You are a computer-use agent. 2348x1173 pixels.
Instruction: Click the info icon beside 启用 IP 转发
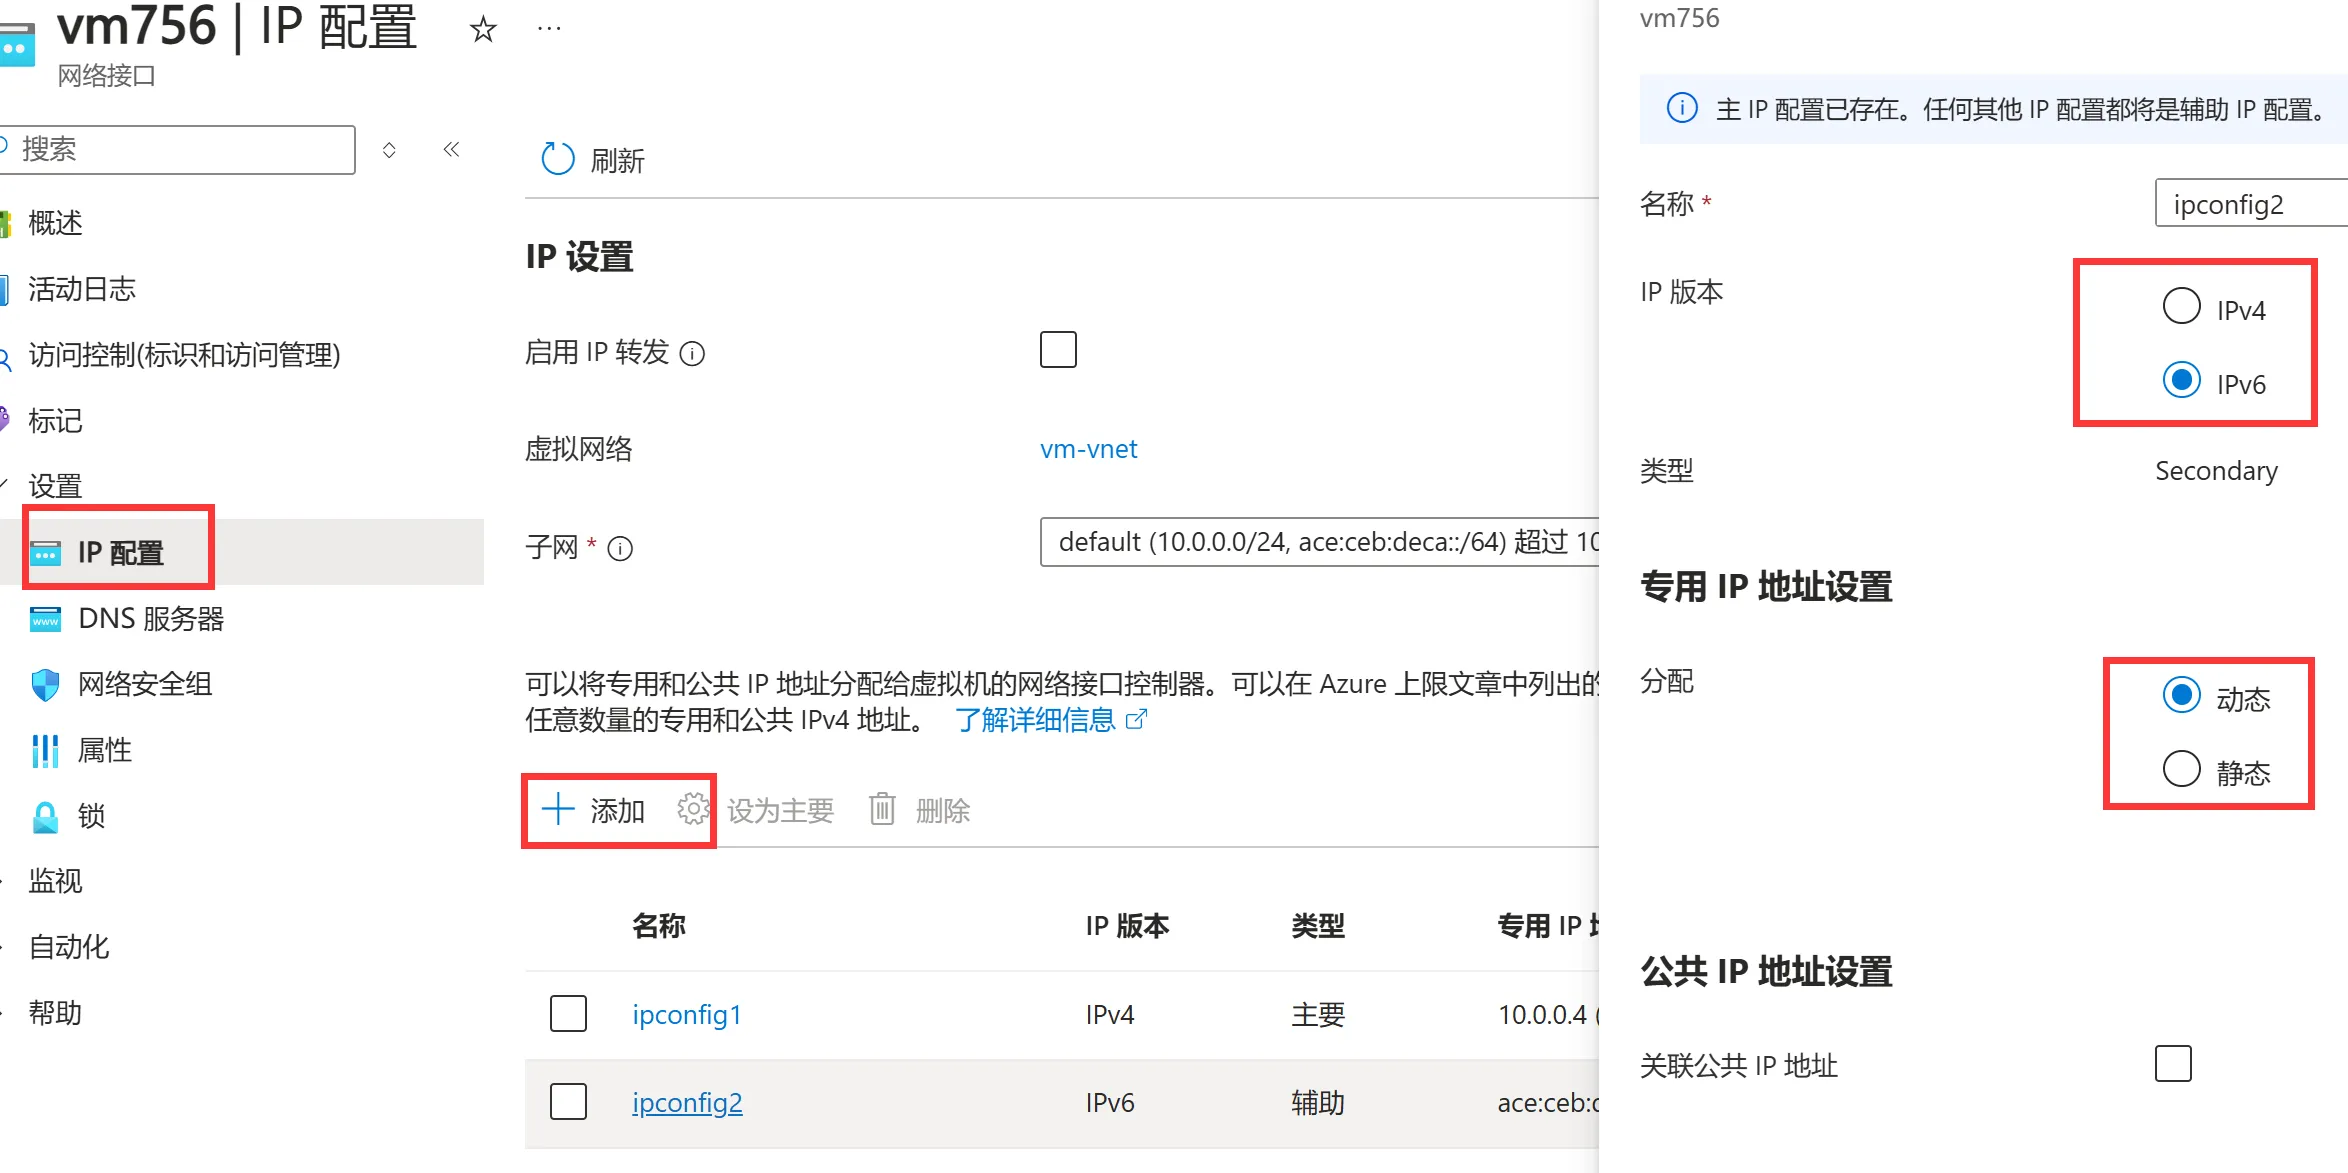tap(692, 353)
